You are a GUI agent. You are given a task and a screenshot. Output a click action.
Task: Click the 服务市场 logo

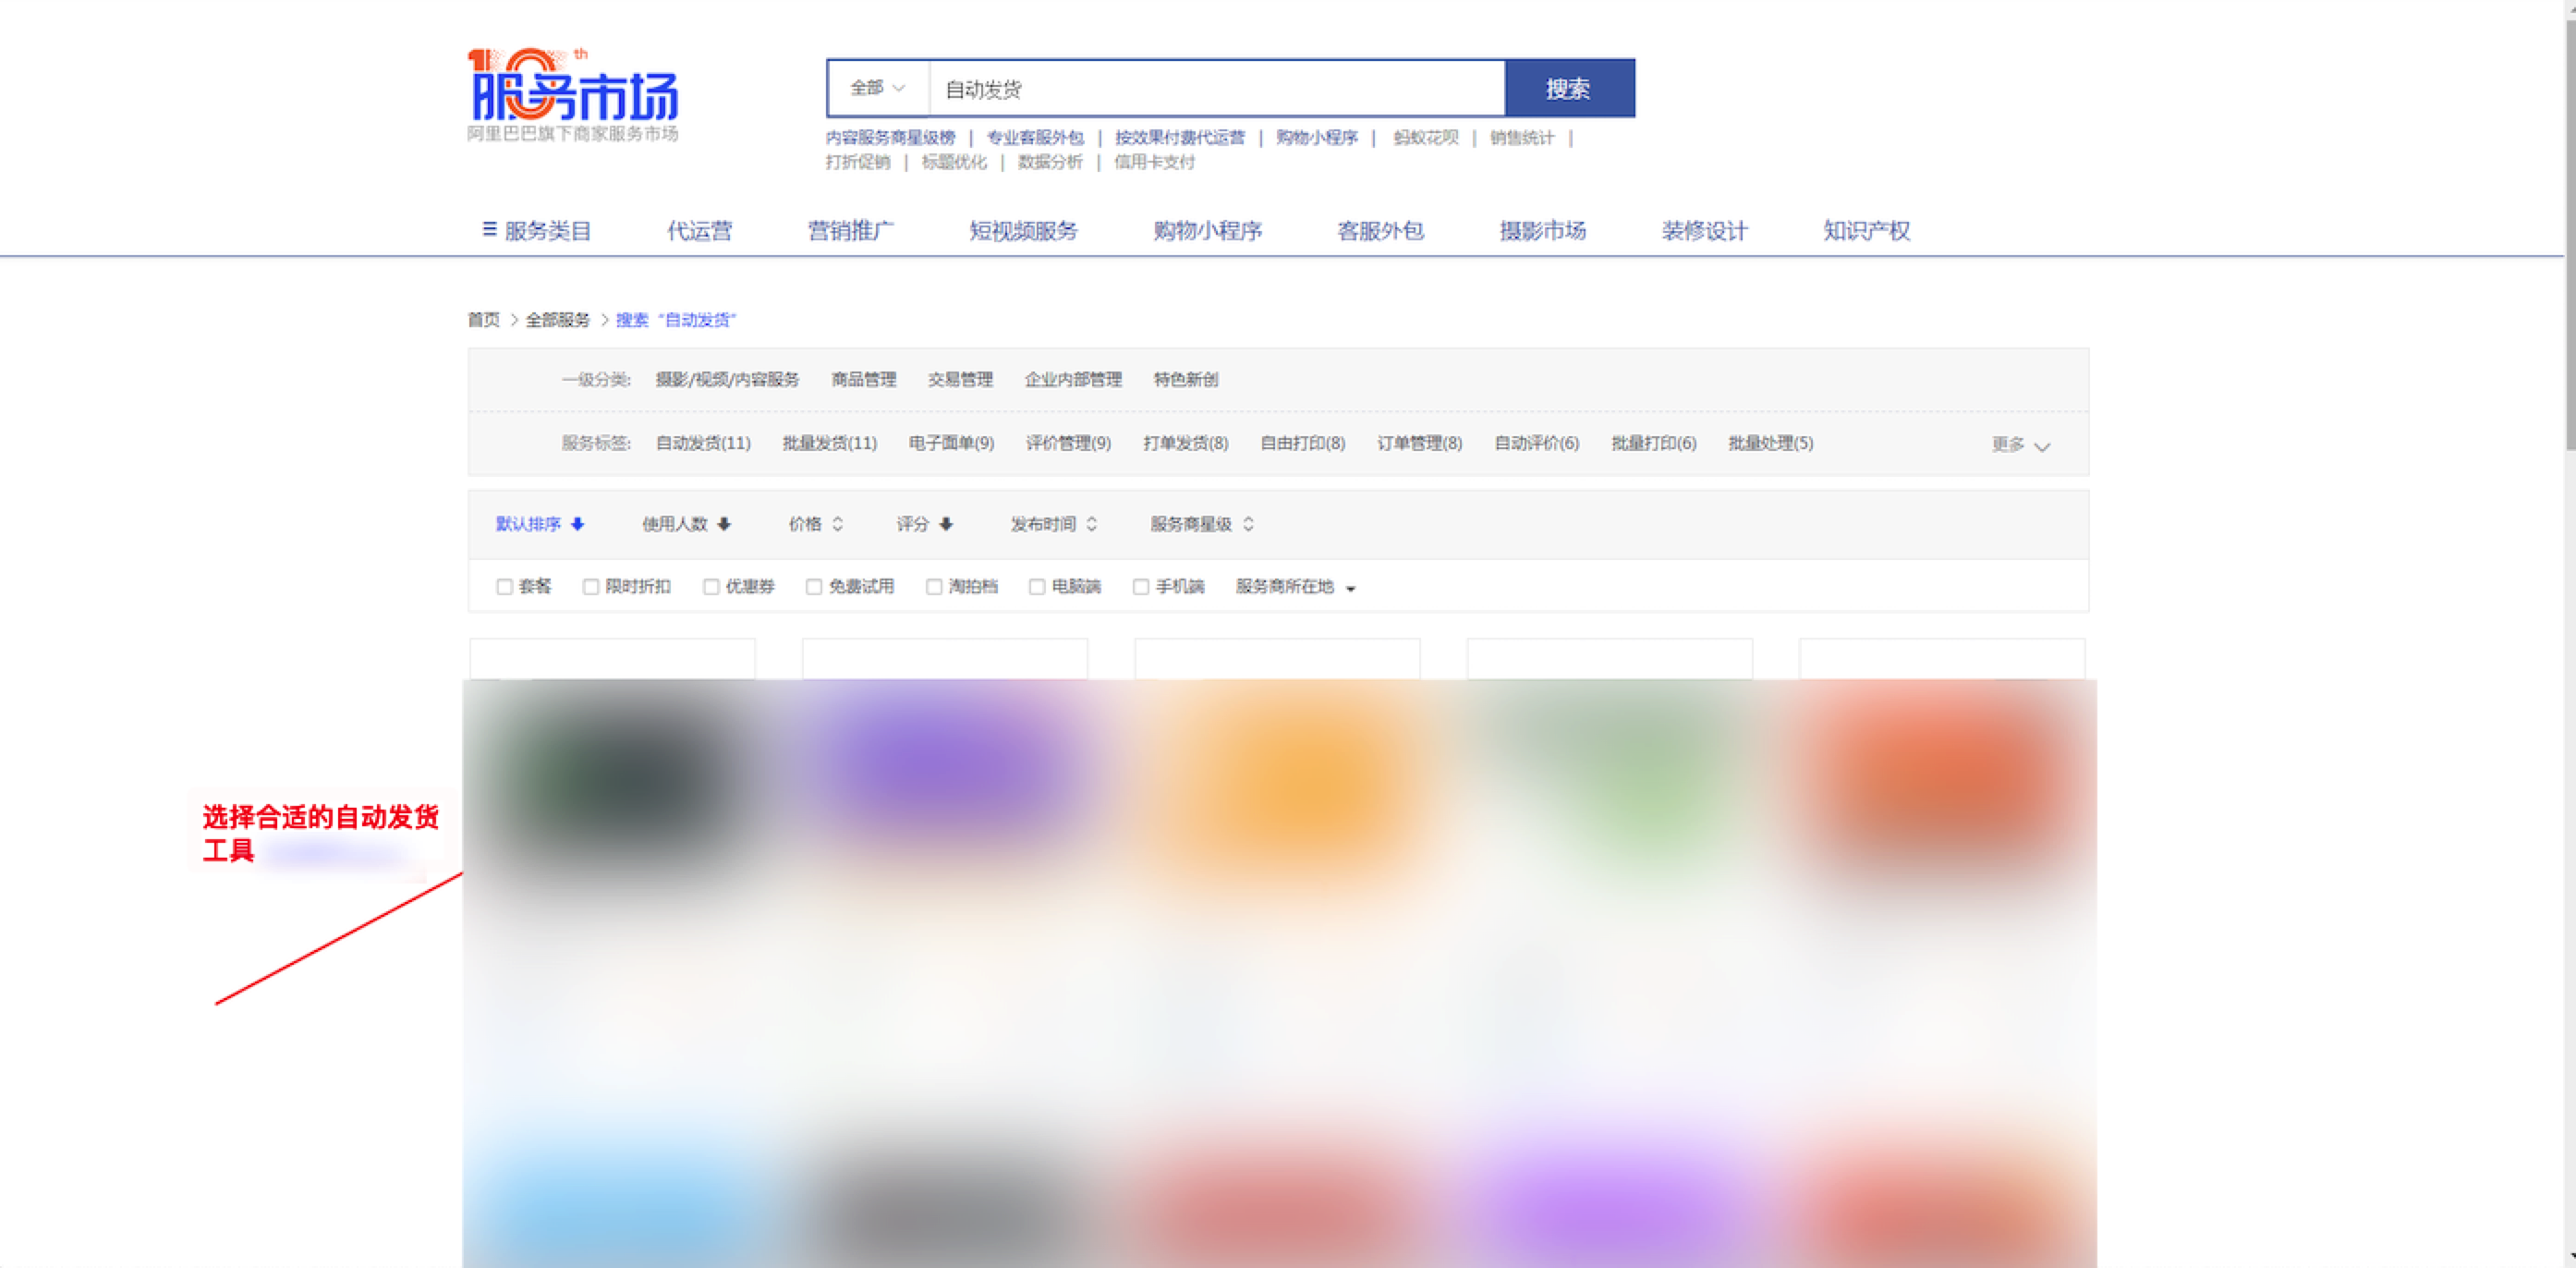(x=573, y=95)
